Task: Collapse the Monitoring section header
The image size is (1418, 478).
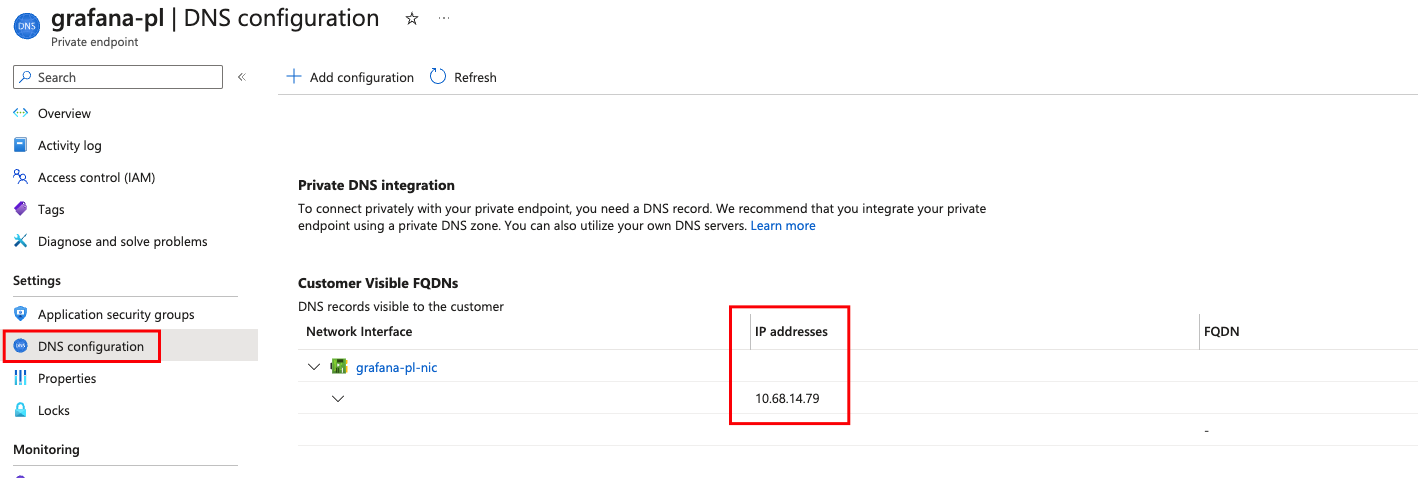Action: point(46,449)
